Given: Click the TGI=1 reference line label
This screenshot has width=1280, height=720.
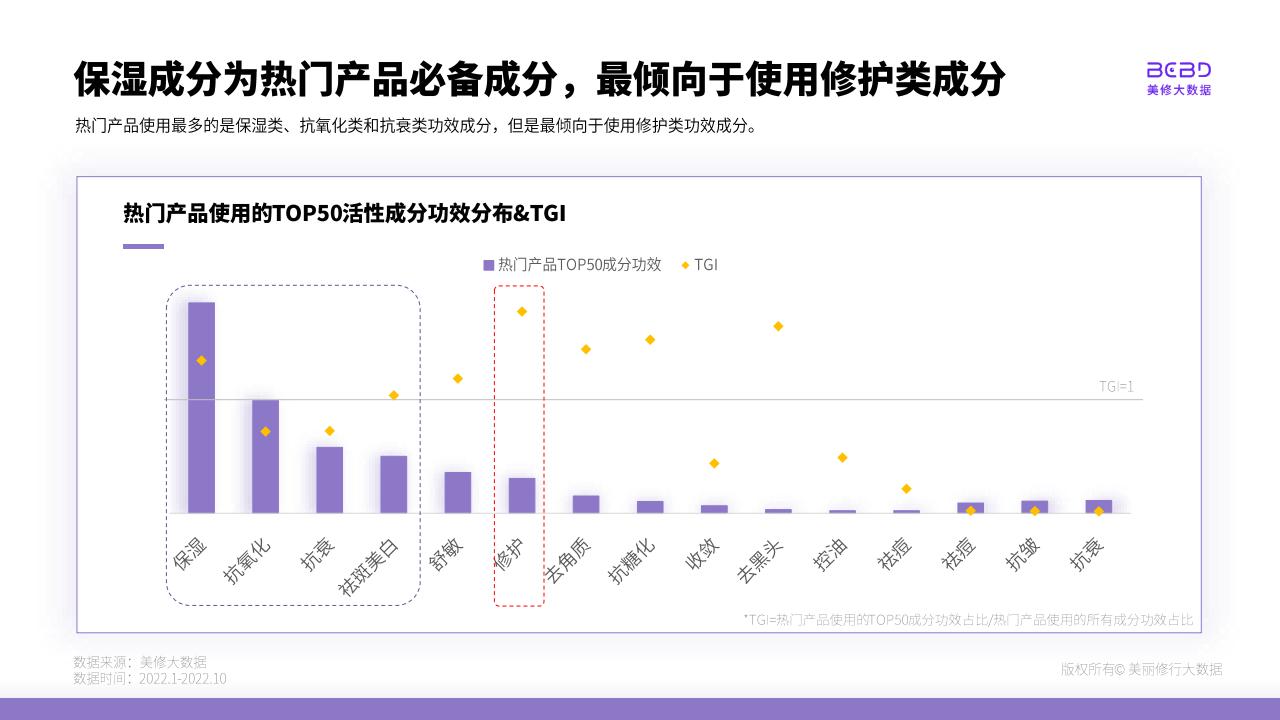Looking at the screenshot, I should (x=1116, y=386).
